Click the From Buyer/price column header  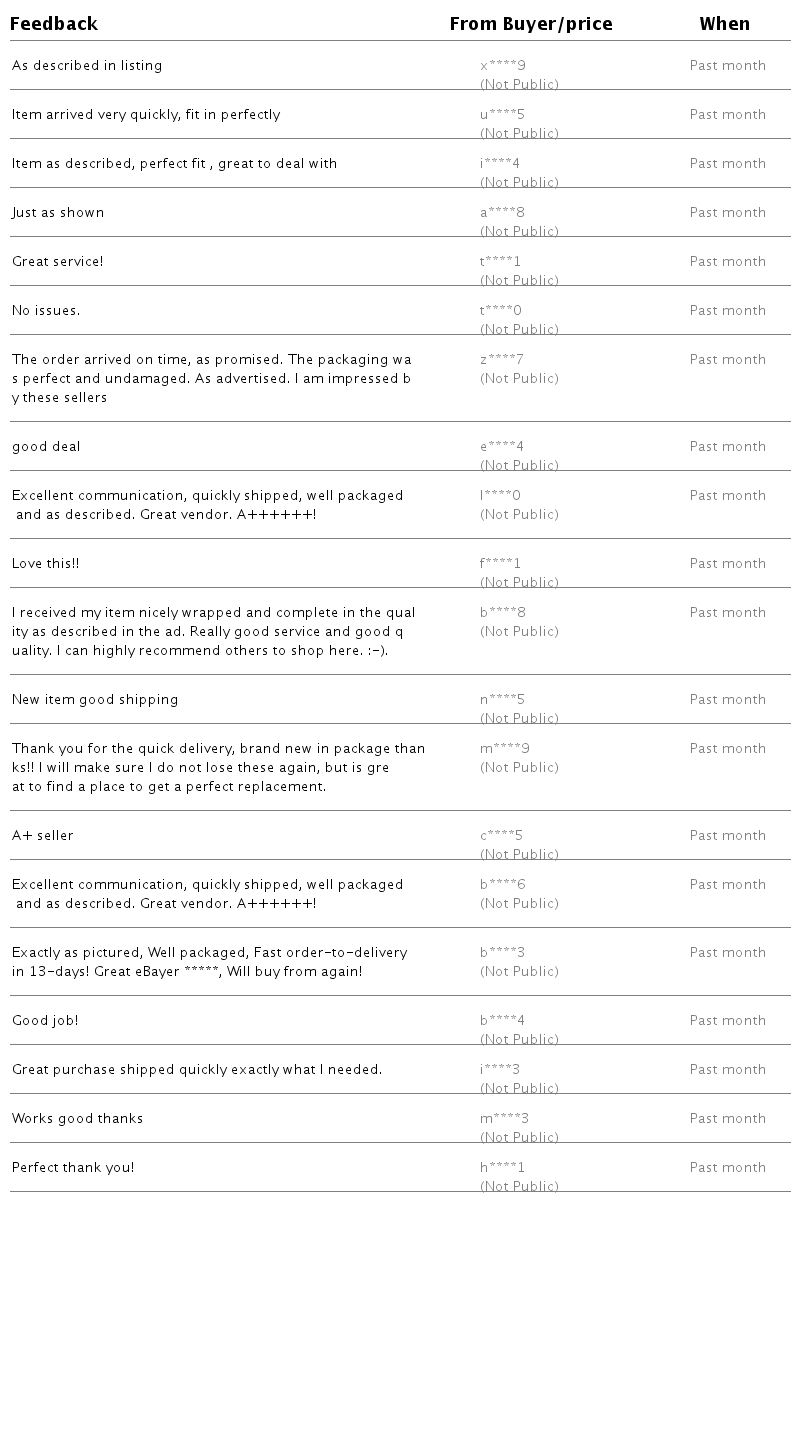(x=531, y=24)
